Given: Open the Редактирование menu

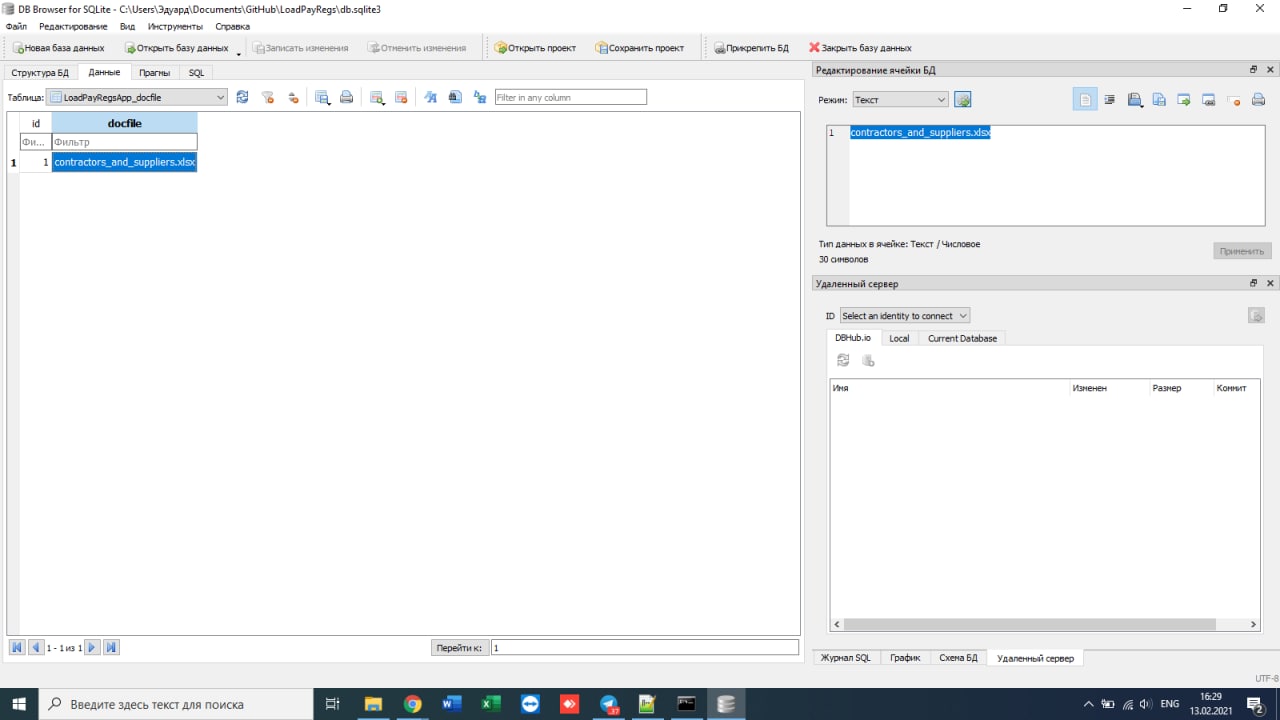Looking at the screenshot, I should (73, 26).
